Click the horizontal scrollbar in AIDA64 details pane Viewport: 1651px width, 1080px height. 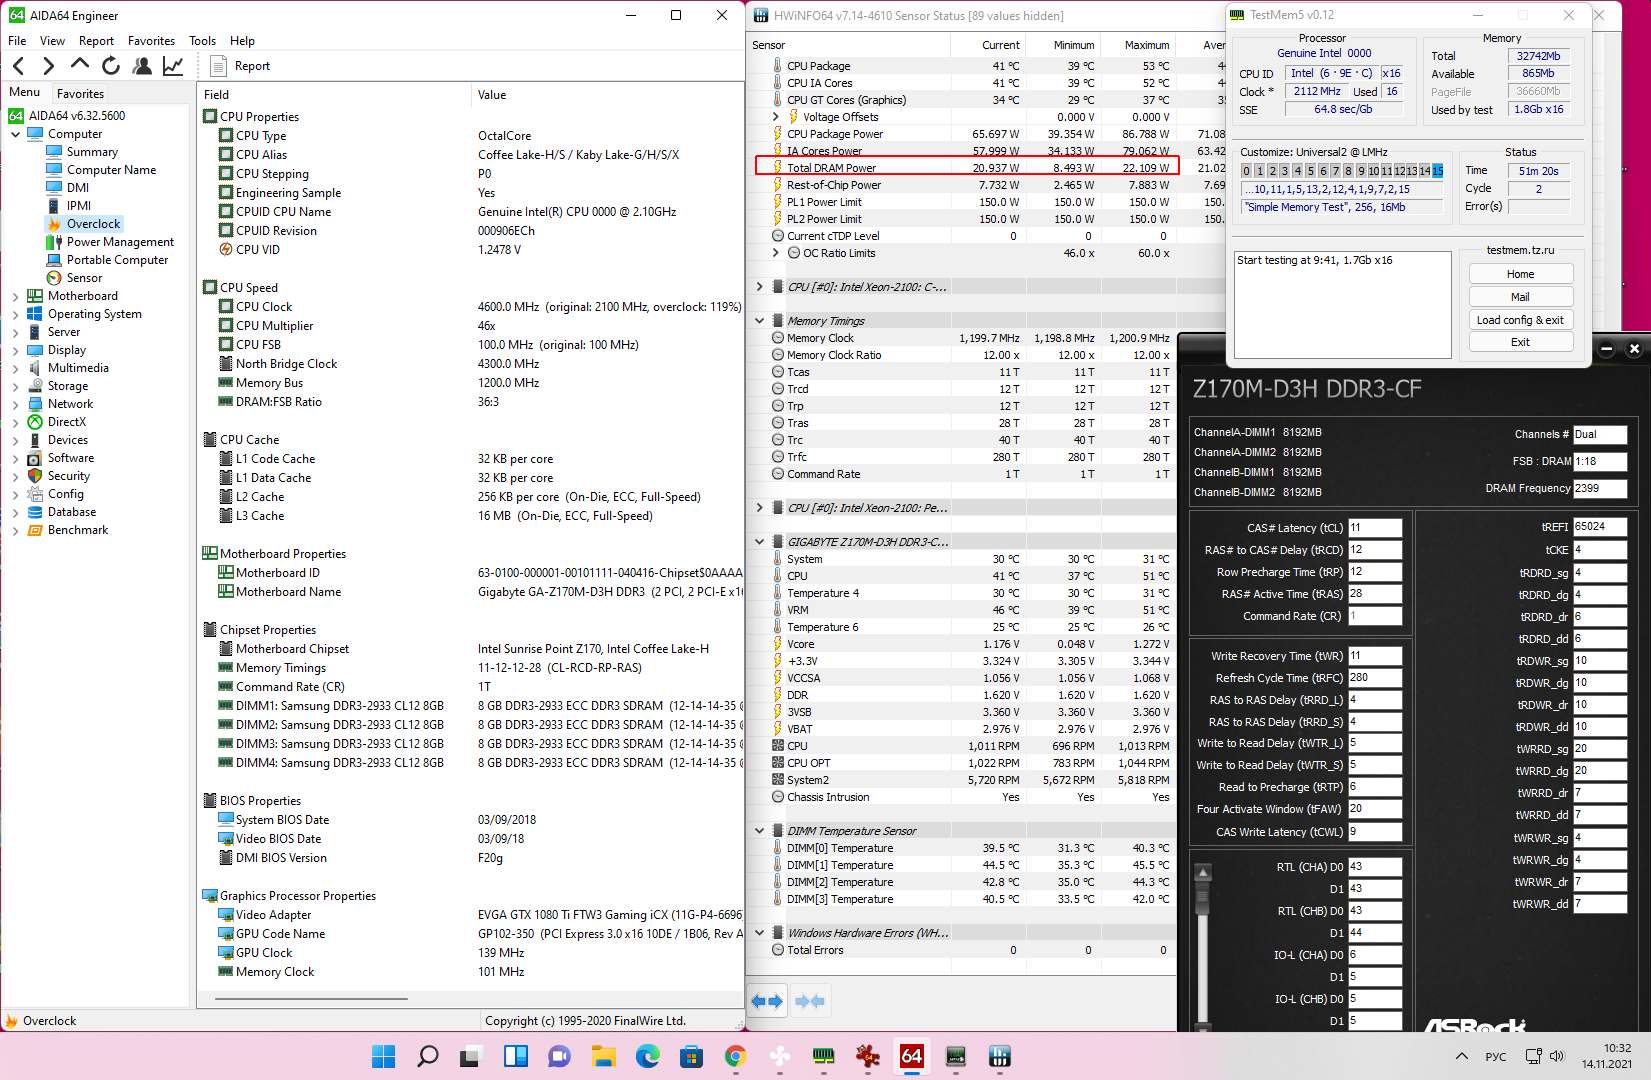click(309, 998)
